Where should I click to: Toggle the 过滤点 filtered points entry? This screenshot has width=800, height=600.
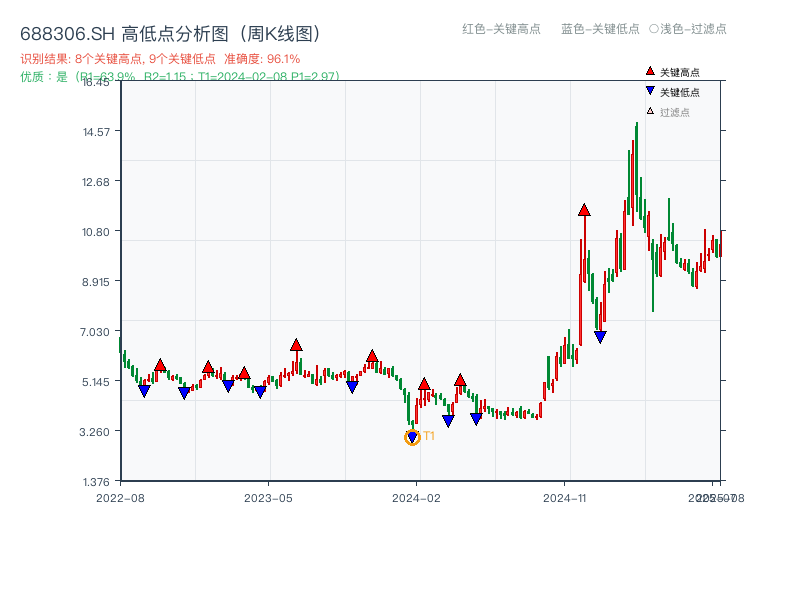click(668, 111)
